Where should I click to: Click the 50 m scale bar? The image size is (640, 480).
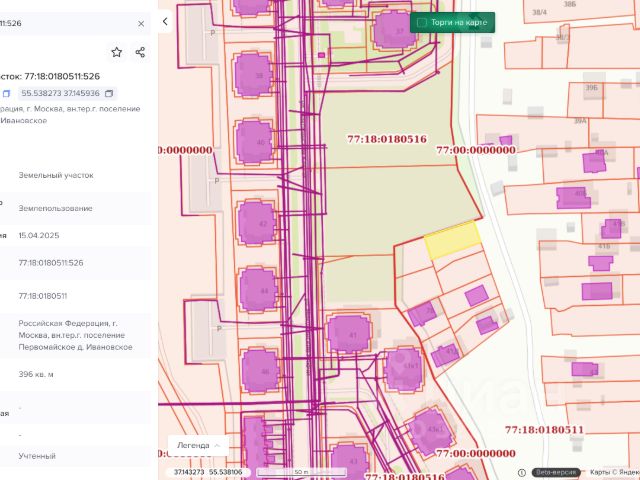point(302,472)
